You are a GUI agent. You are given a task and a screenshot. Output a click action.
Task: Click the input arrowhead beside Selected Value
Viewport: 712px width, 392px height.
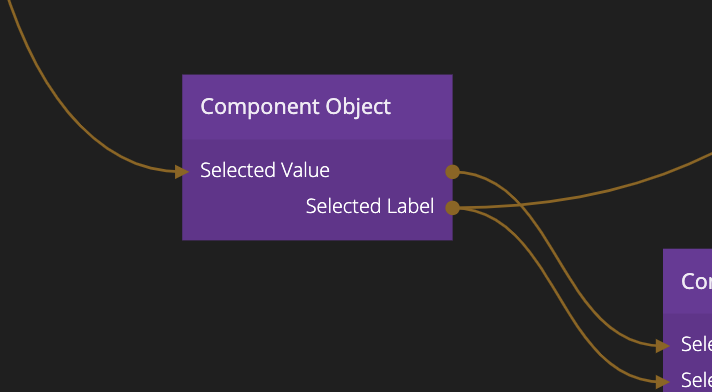pos(182,172)
